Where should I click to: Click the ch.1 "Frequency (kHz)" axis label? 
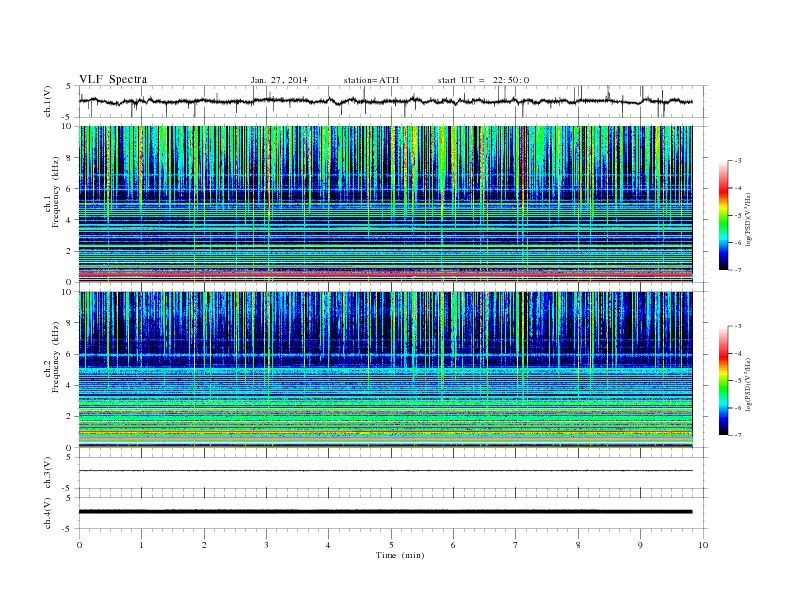tap(56, 192)
